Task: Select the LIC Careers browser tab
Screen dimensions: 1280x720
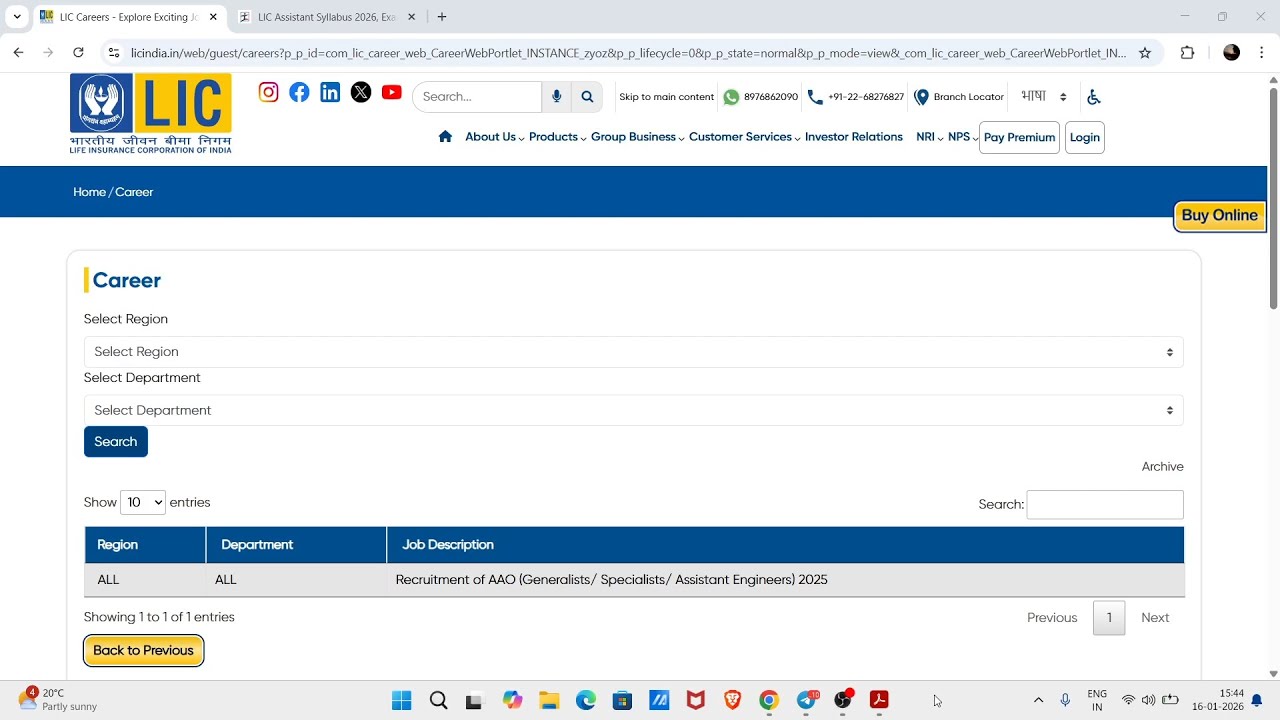Action: [128, 17]
